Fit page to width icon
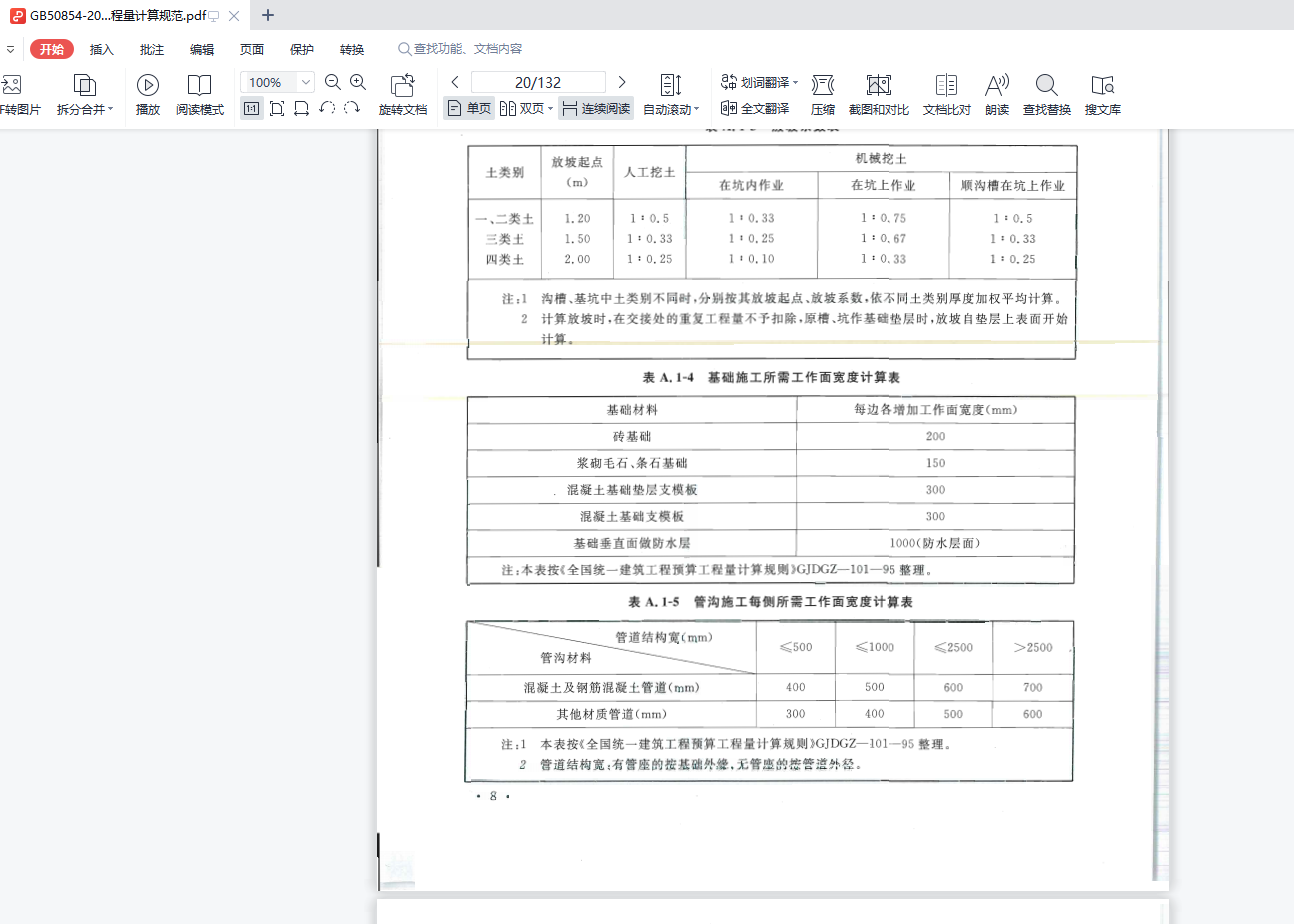This screenshot has height=924, width=1294. [x=301, y=108]
